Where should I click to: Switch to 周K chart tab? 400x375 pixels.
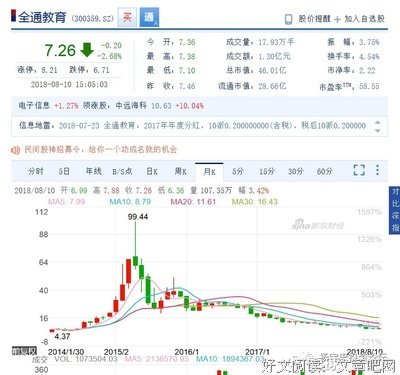[x=180, y=171]
